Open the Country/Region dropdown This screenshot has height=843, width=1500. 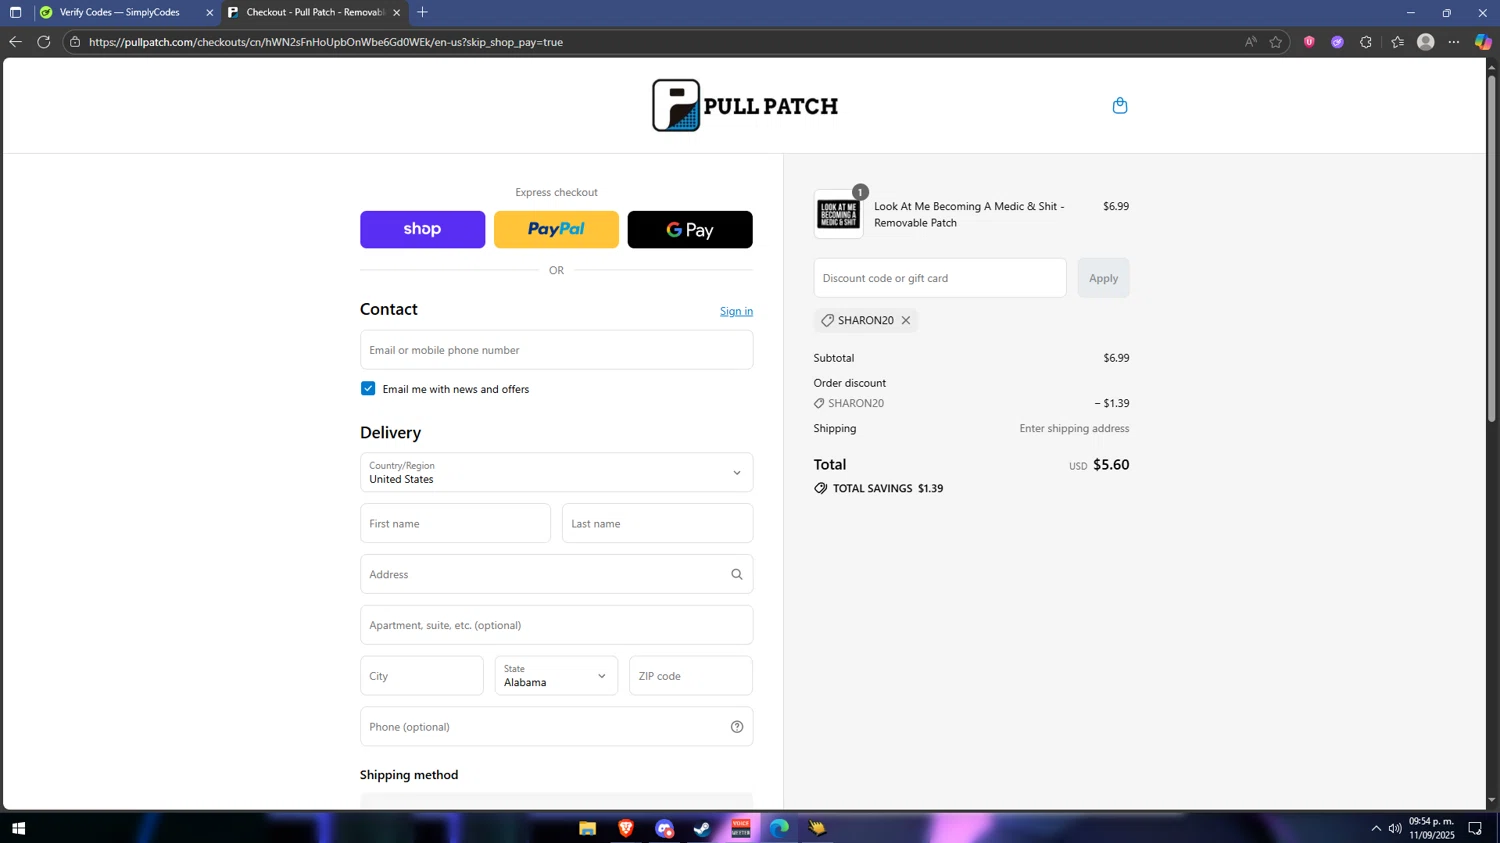[x=556, y=472]
